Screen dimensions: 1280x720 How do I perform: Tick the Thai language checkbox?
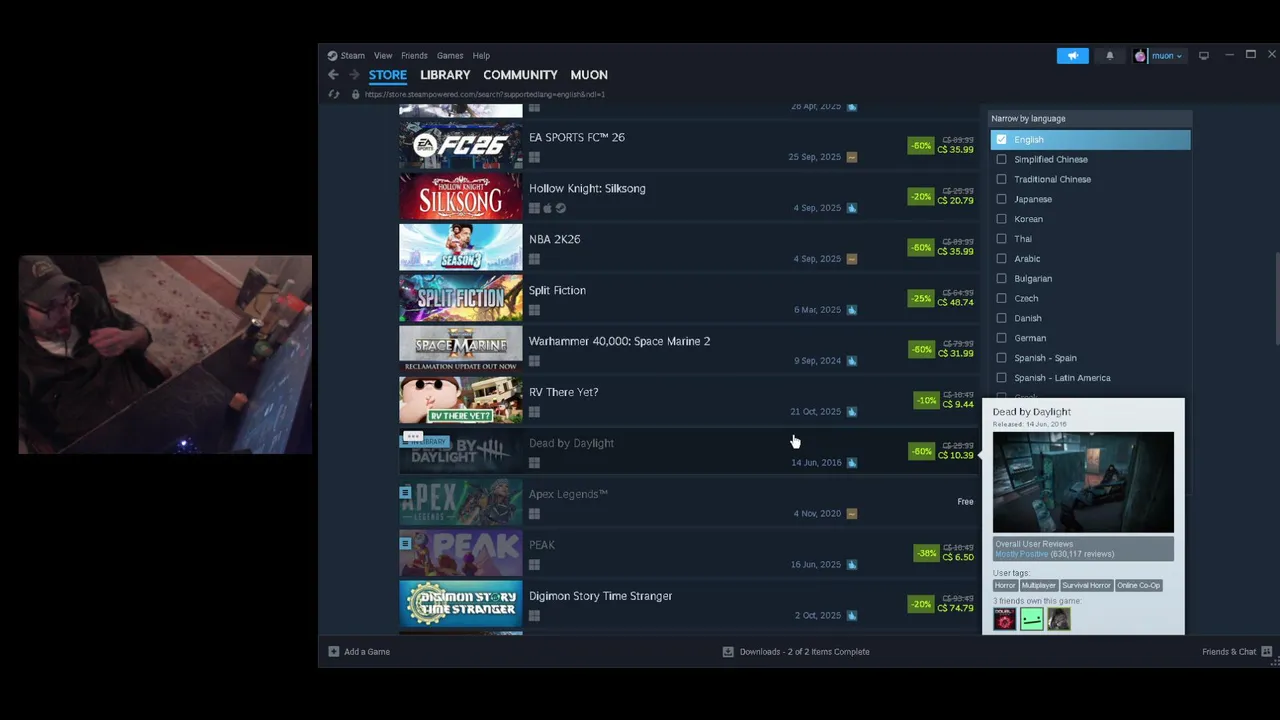point(1001,239)
